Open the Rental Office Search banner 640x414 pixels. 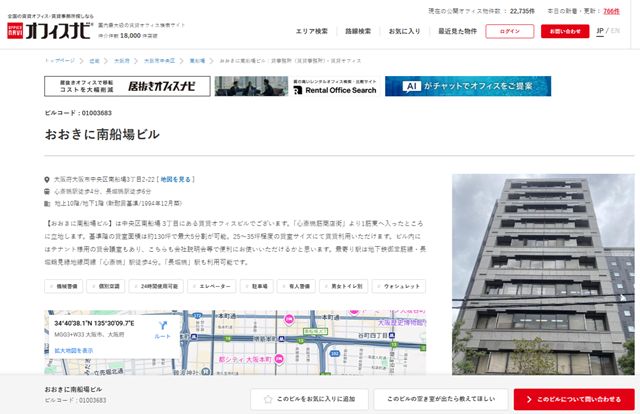pyautogui.click(x=296, y=86)
